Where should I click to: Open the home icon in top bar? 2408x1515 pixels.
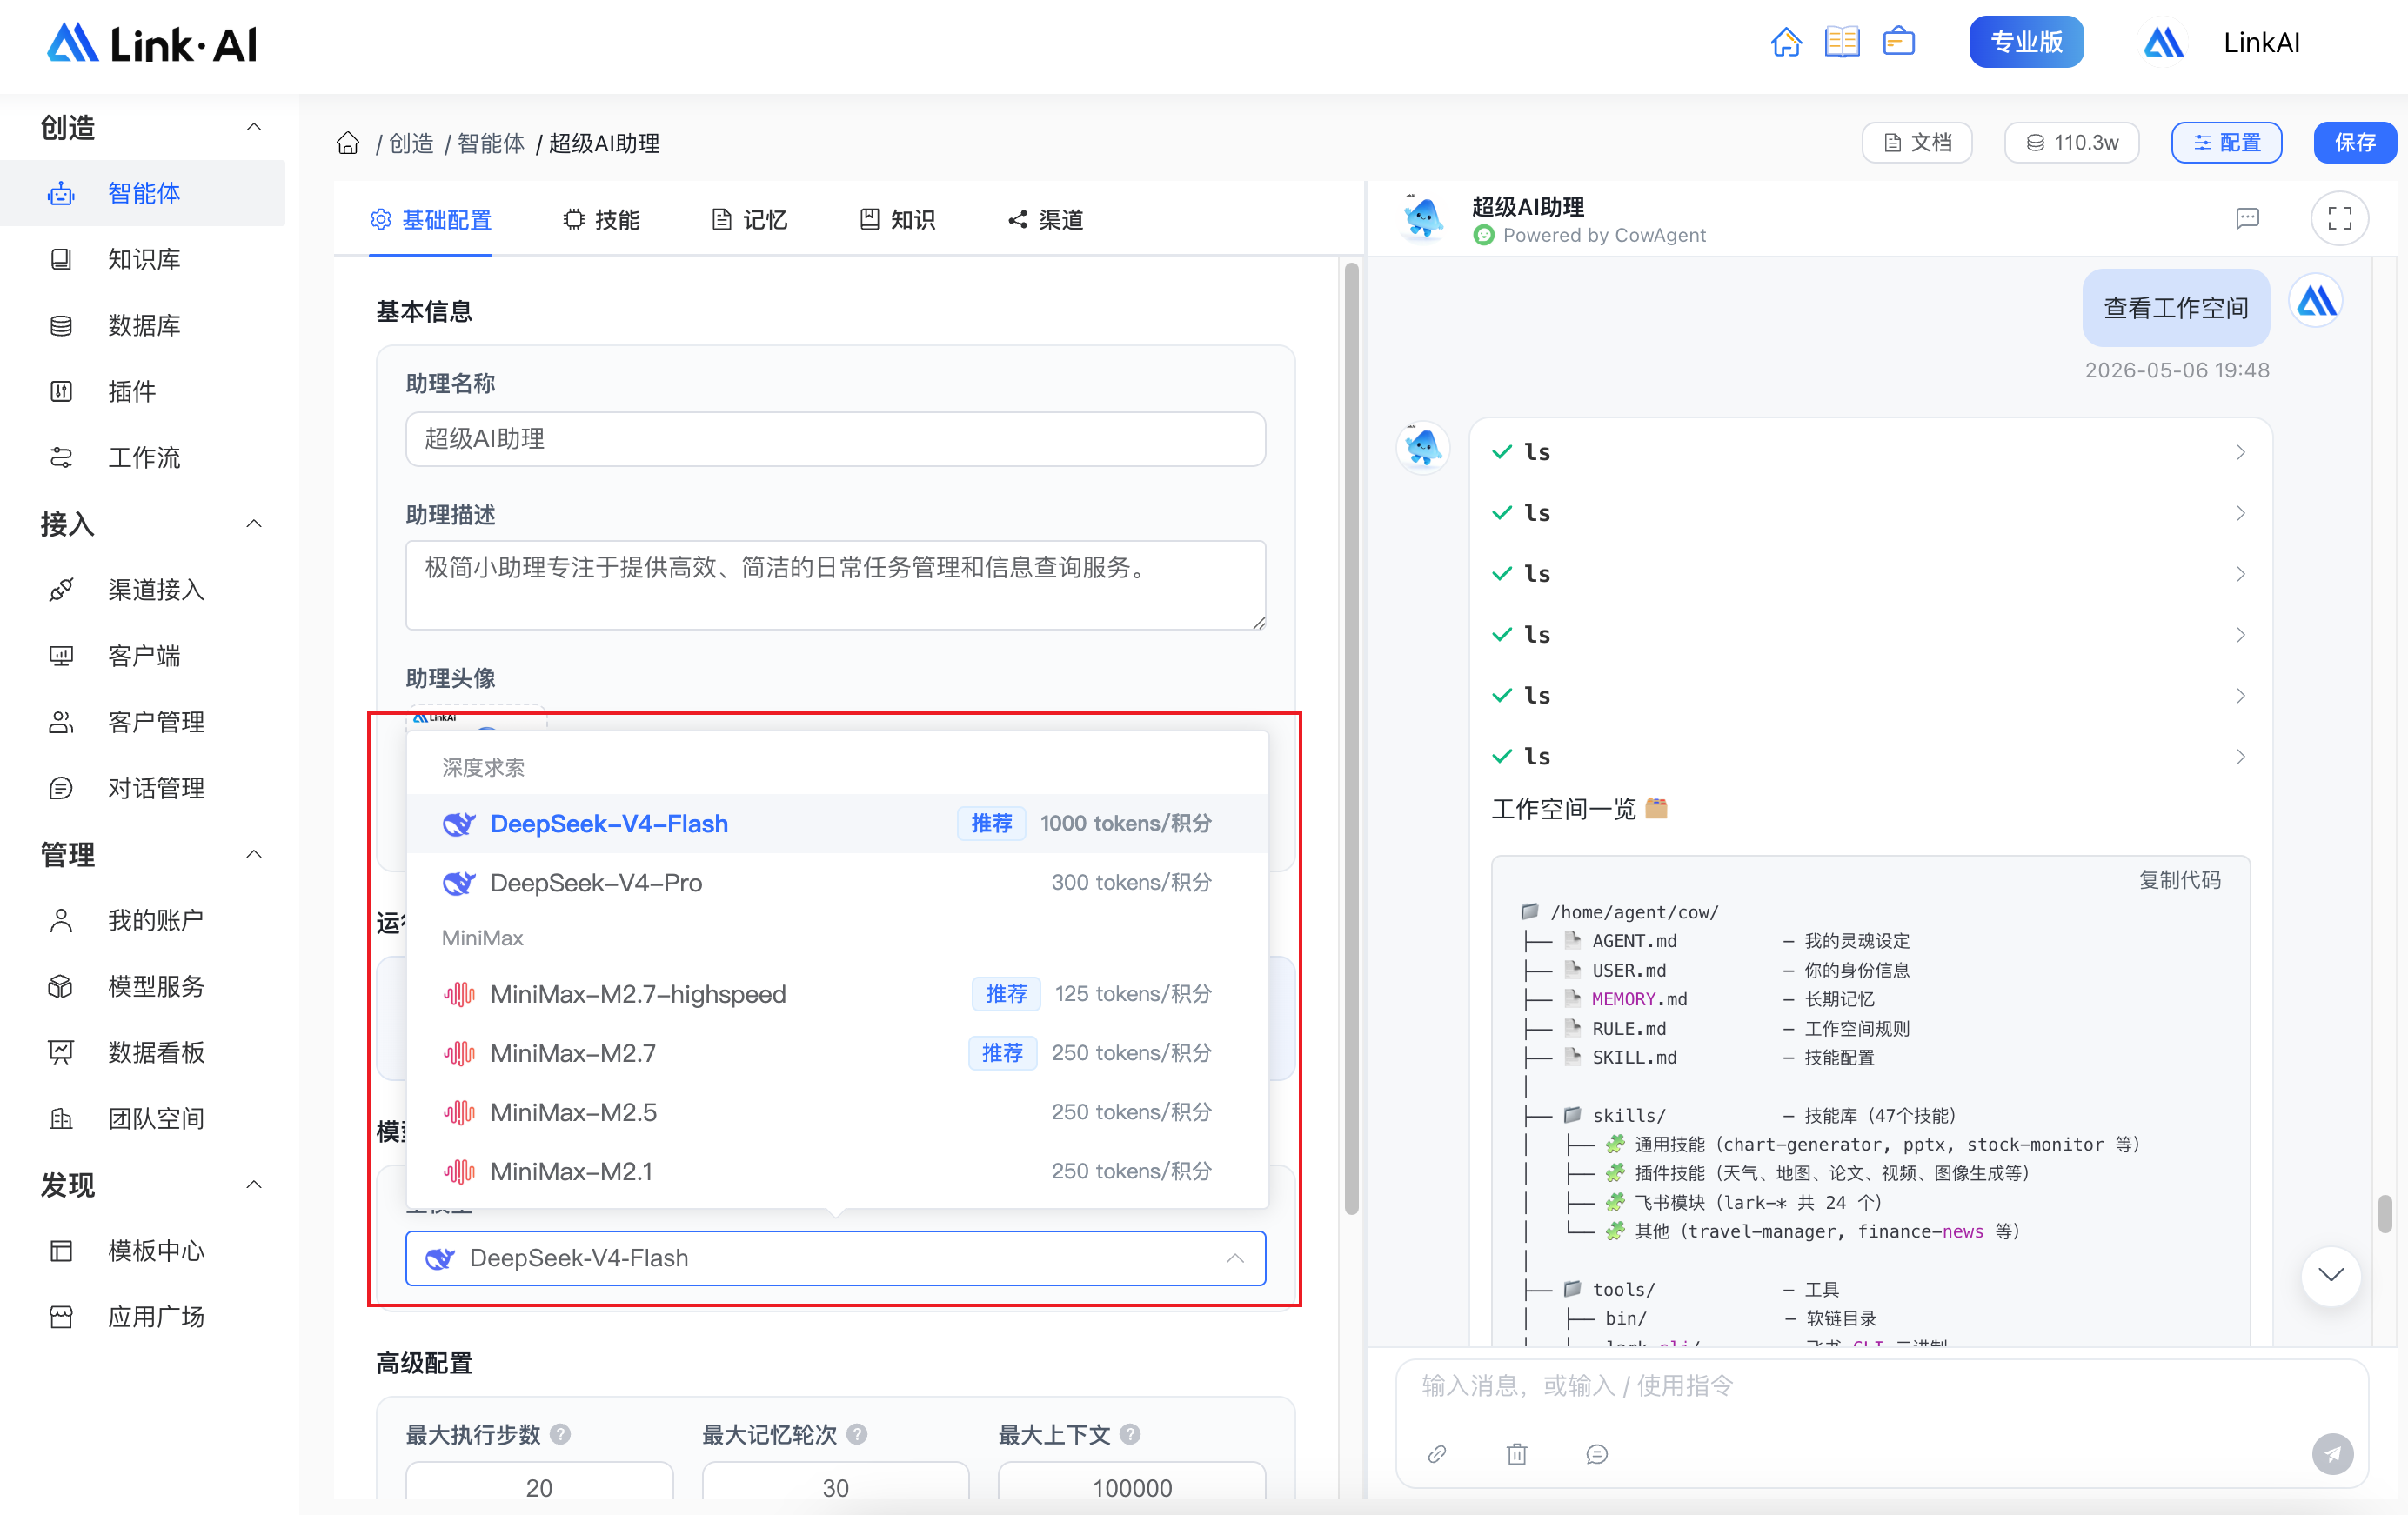1786,43
